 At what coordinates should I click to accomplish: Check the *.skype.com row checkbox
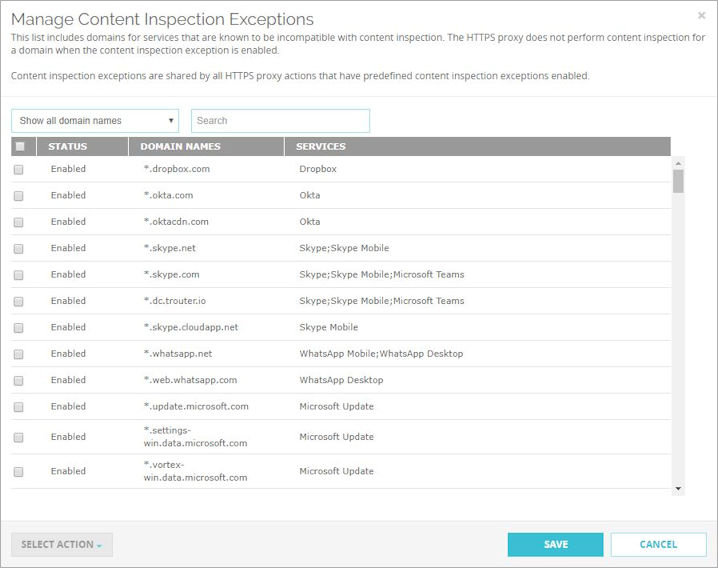[x=18, y=275]
